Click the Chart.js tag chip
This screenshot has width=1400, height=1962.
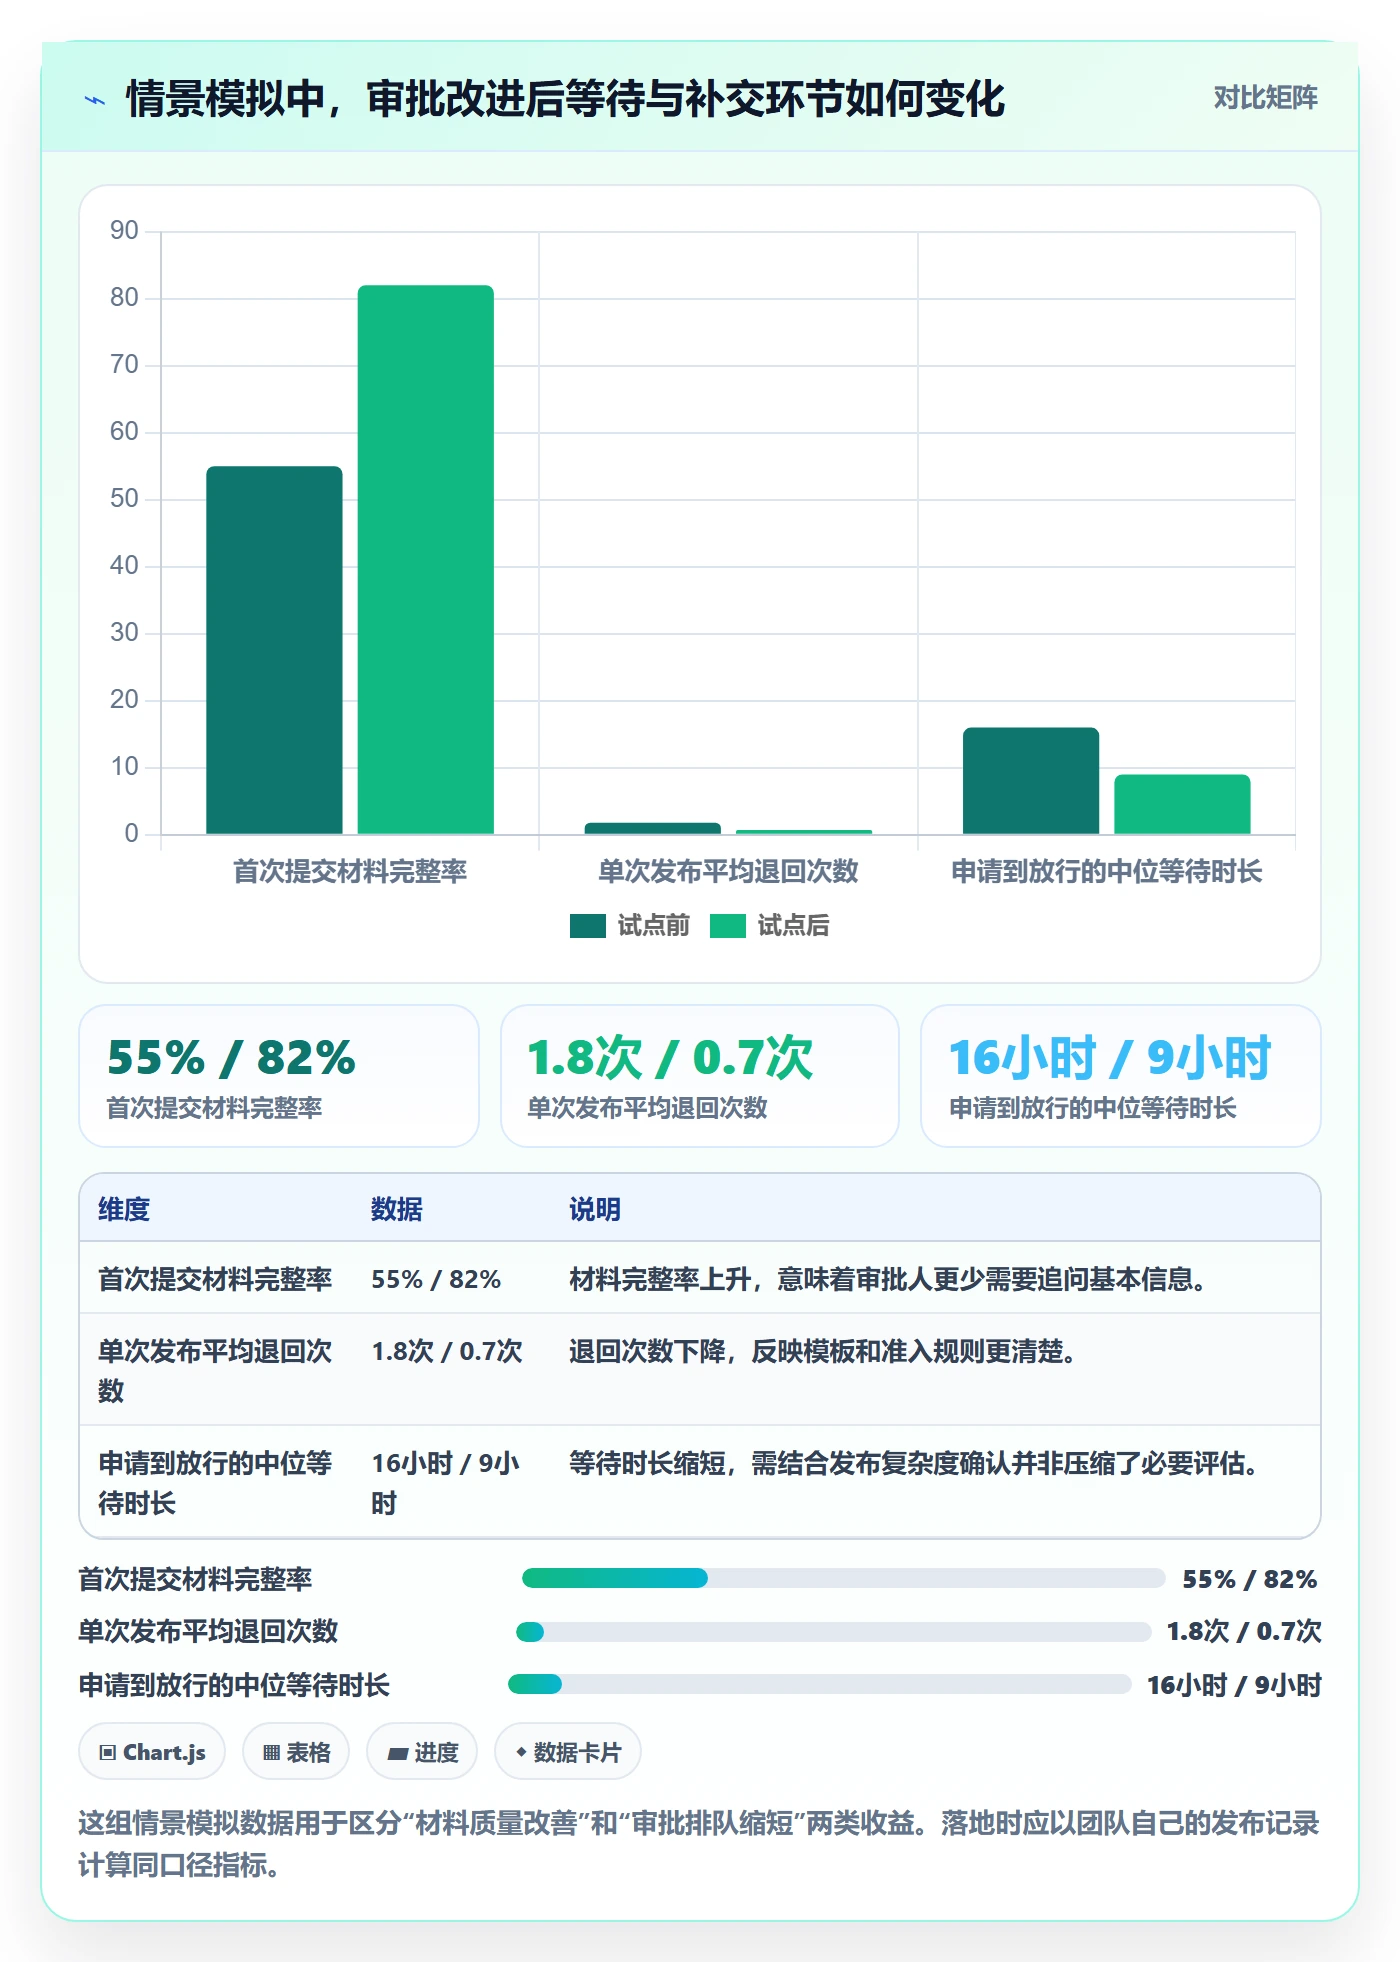tap(152, 1752)
